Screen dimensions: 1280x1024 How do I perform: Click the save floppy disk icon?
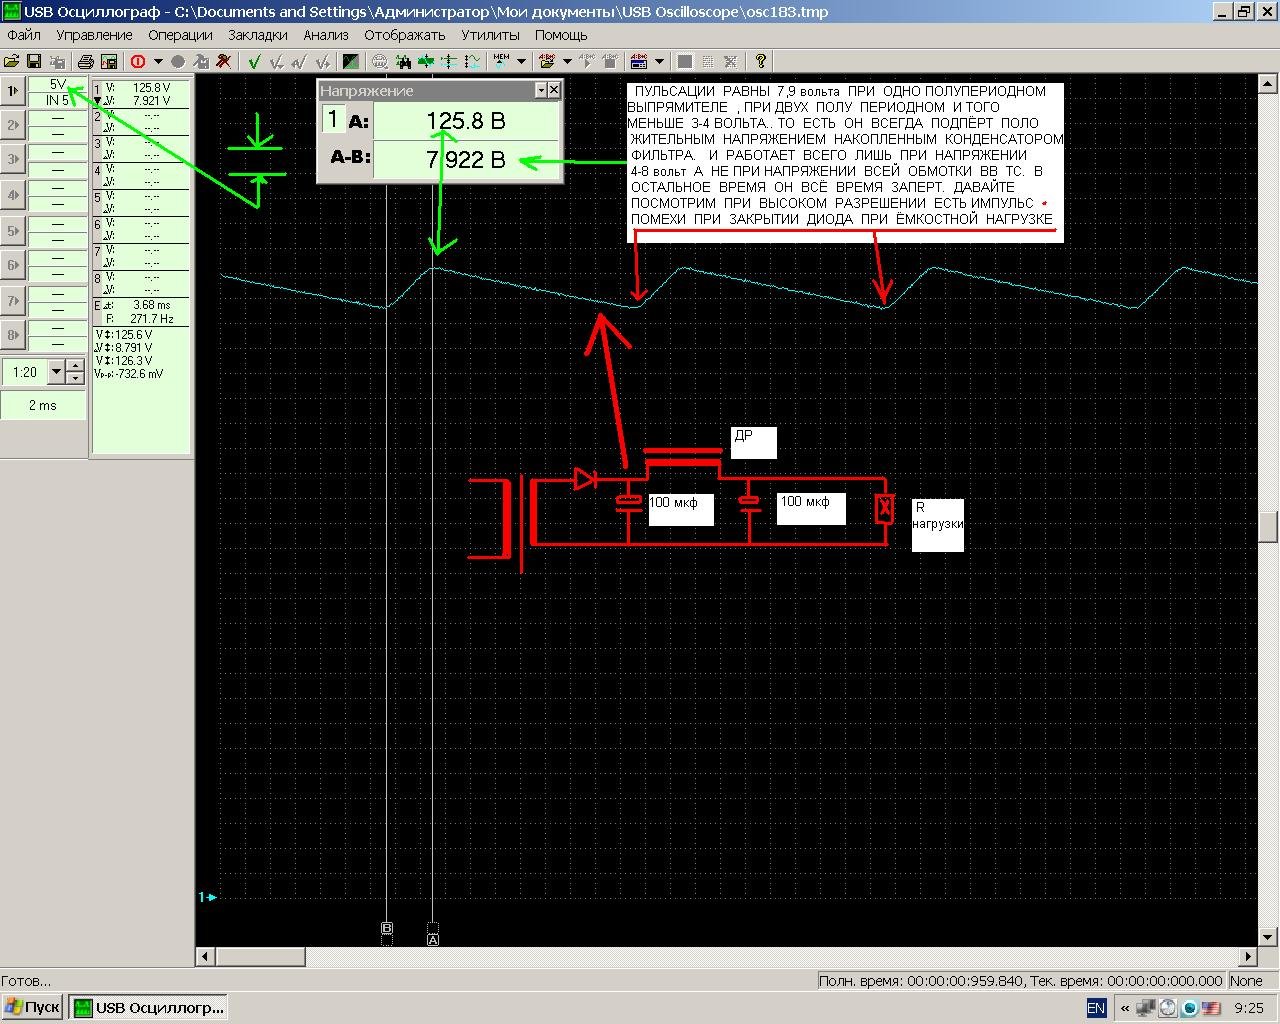pos(34,61)
